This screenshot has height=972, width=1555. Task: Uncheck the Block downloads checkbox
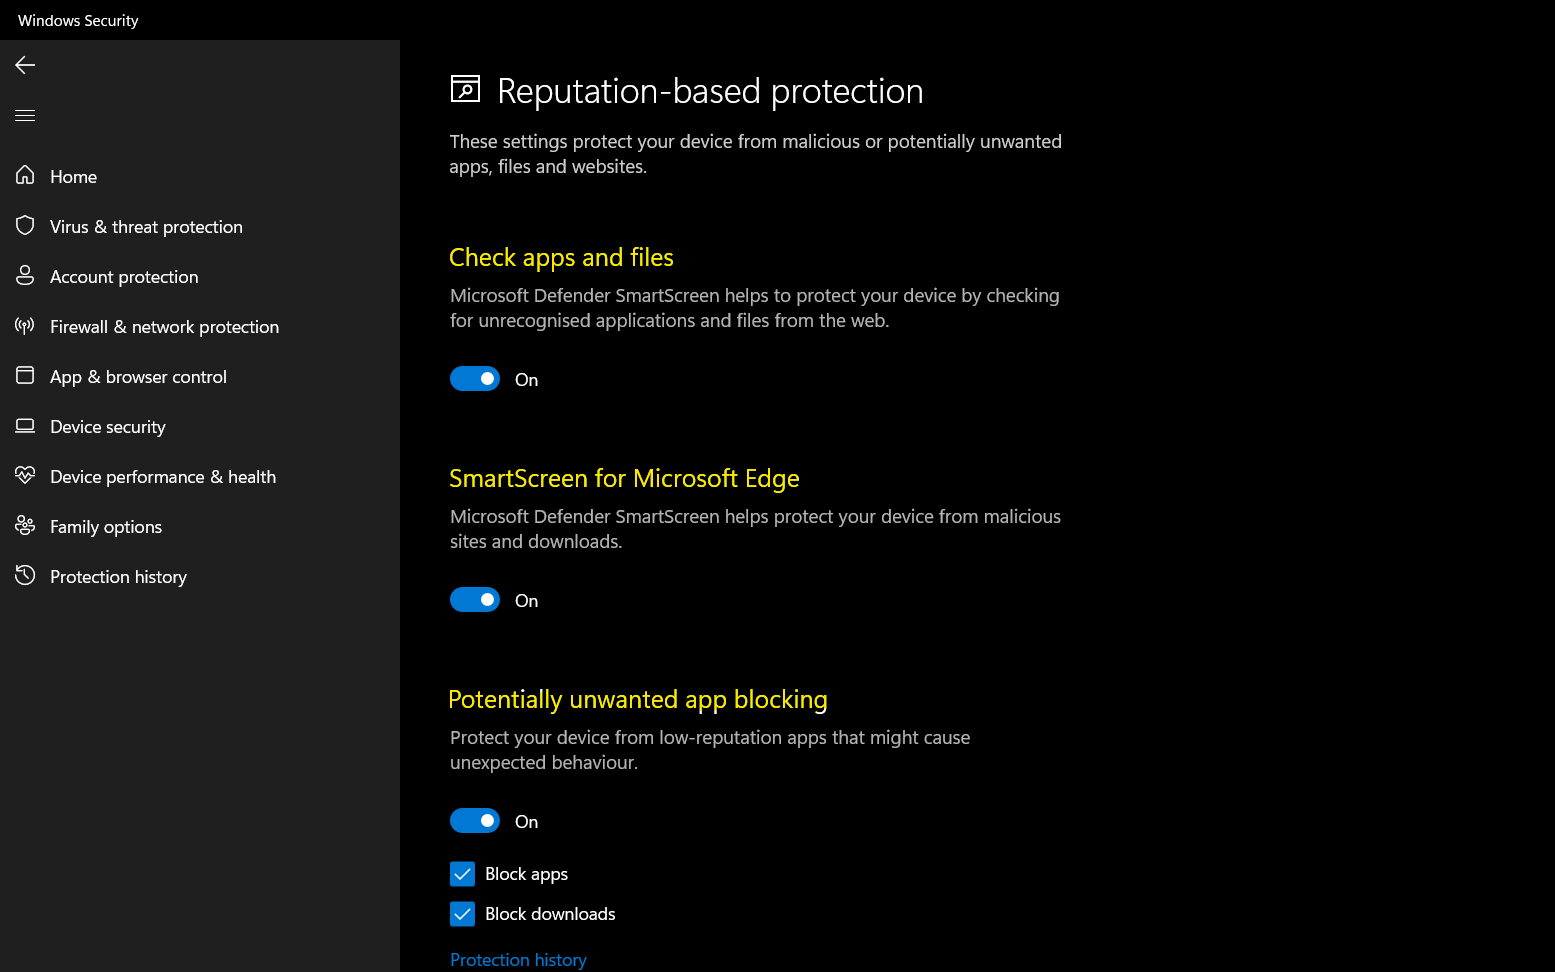462,914
